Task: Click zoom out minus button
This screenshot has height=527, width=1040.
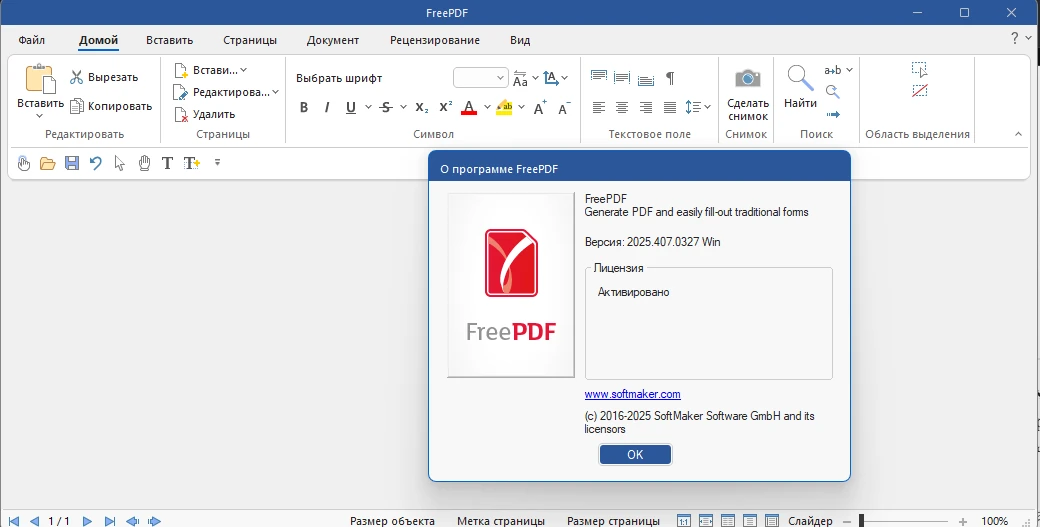Action: pyautogui.click(x=846, y=522)
